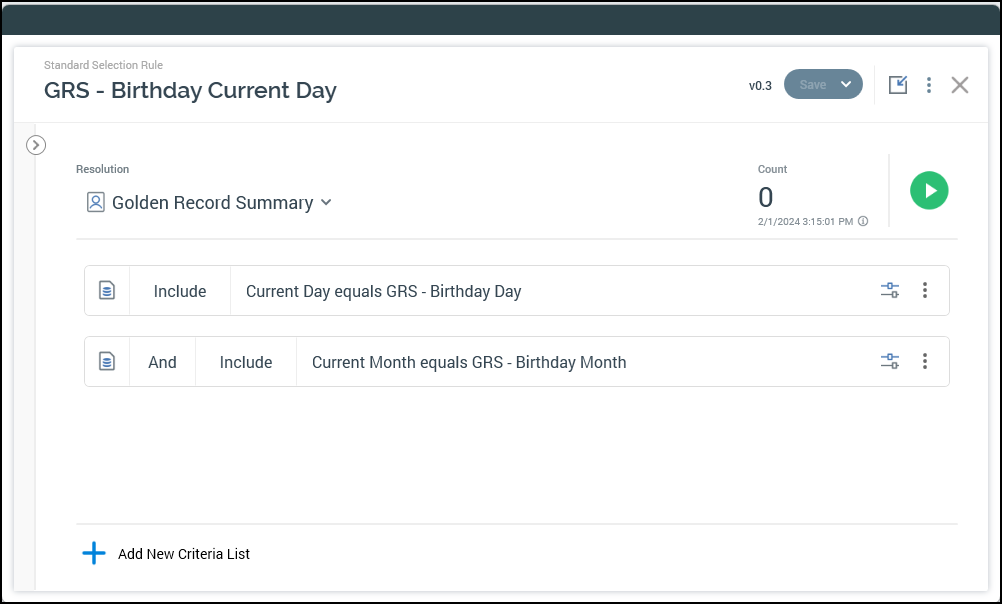Close the selection rule panel
This screenshot has height=604, width=1002.
point(960,85)
